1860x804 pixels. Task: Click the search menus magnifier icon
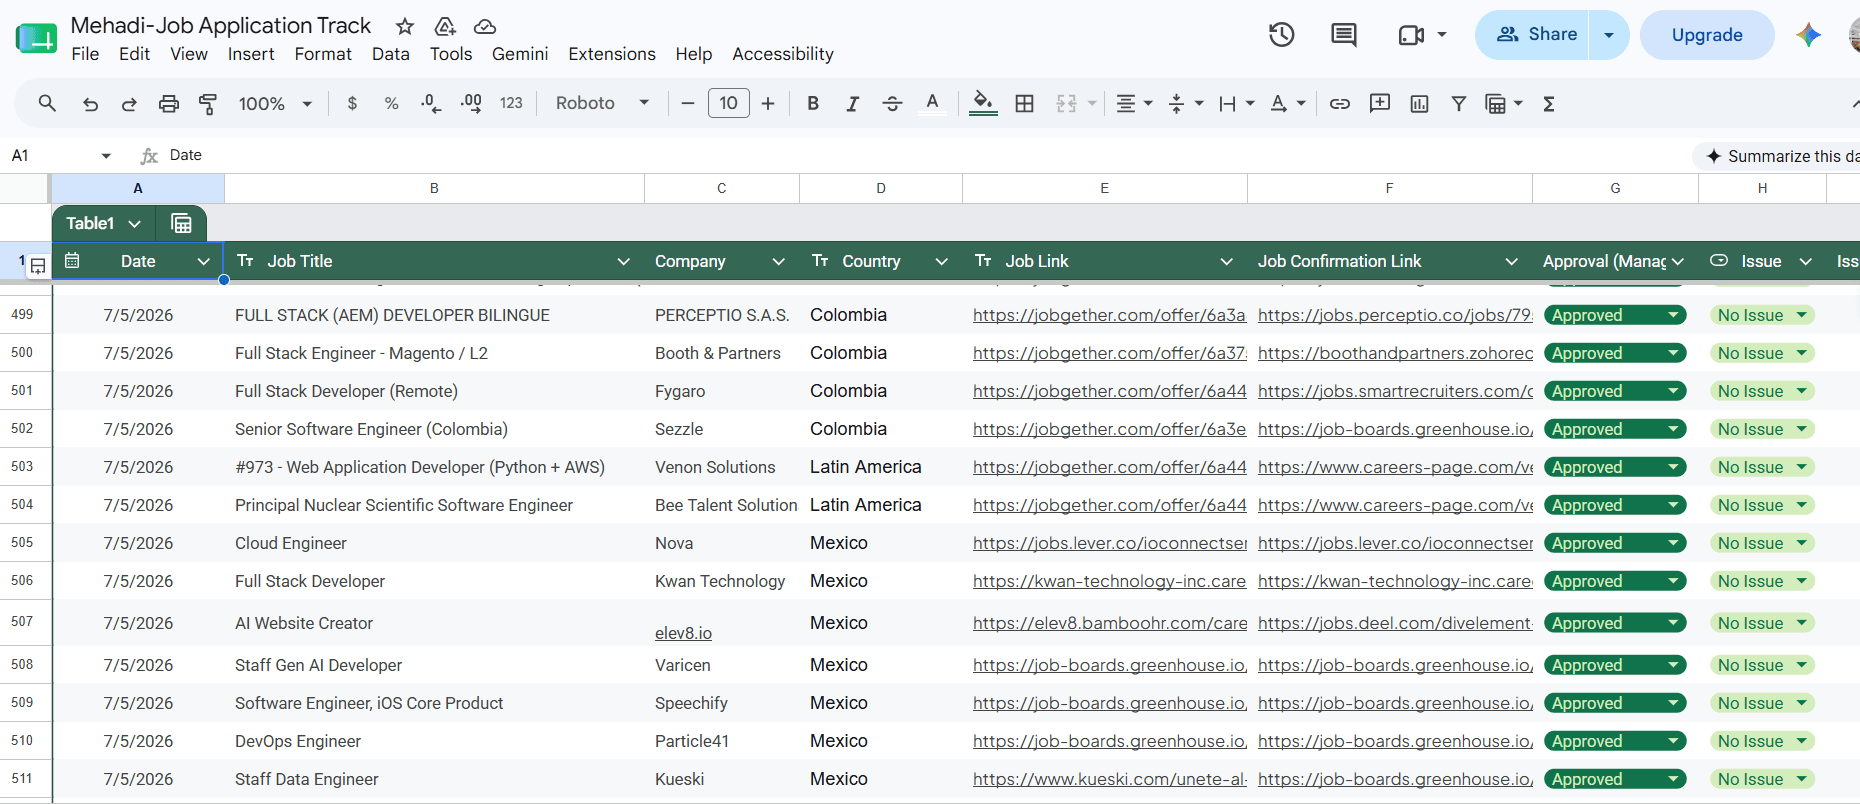click(x=47, y=103)
